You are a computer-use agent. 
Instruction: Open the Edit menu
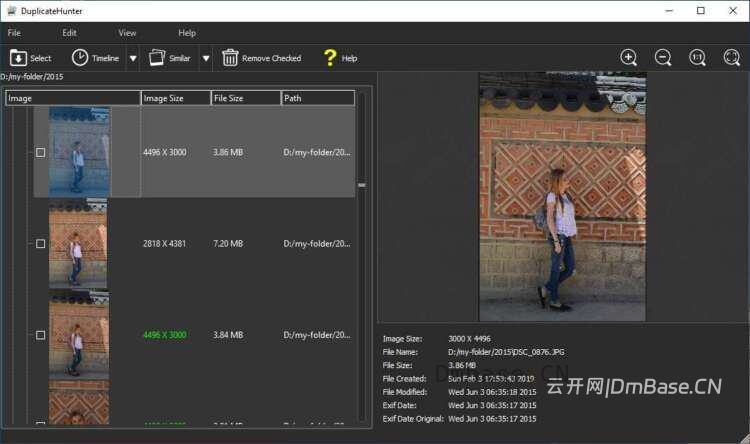69,33
